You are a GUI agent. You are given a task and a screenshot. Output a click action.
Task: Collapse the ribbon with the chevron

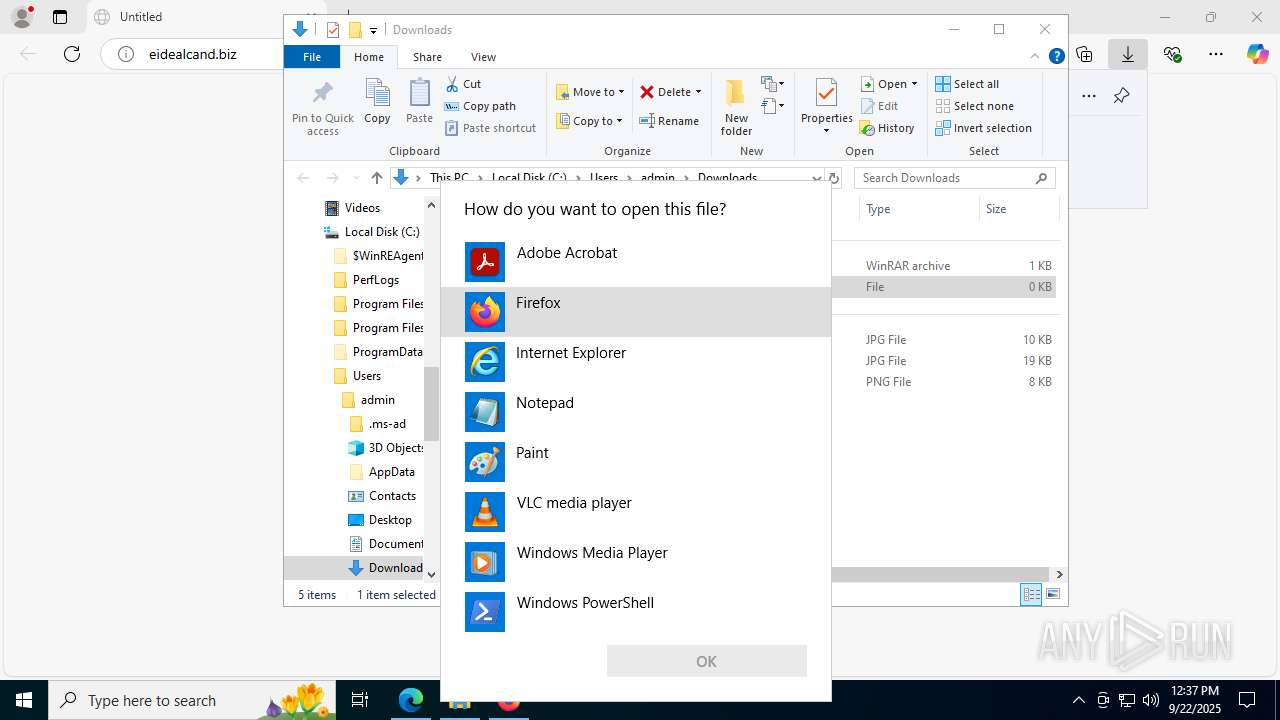pos(1035,57)
